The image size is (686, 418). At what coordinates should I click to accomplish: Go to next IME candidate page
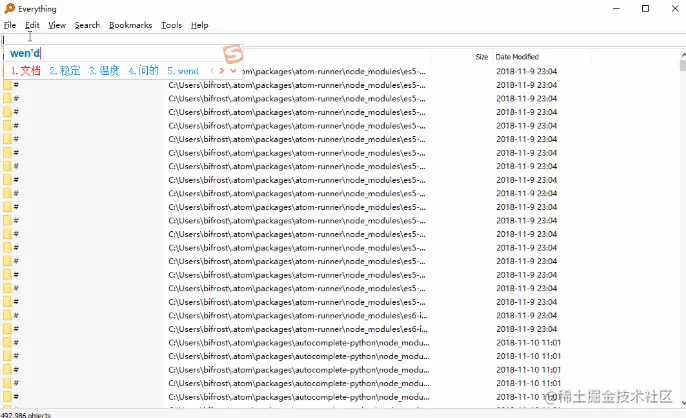[x=222, y=70]
